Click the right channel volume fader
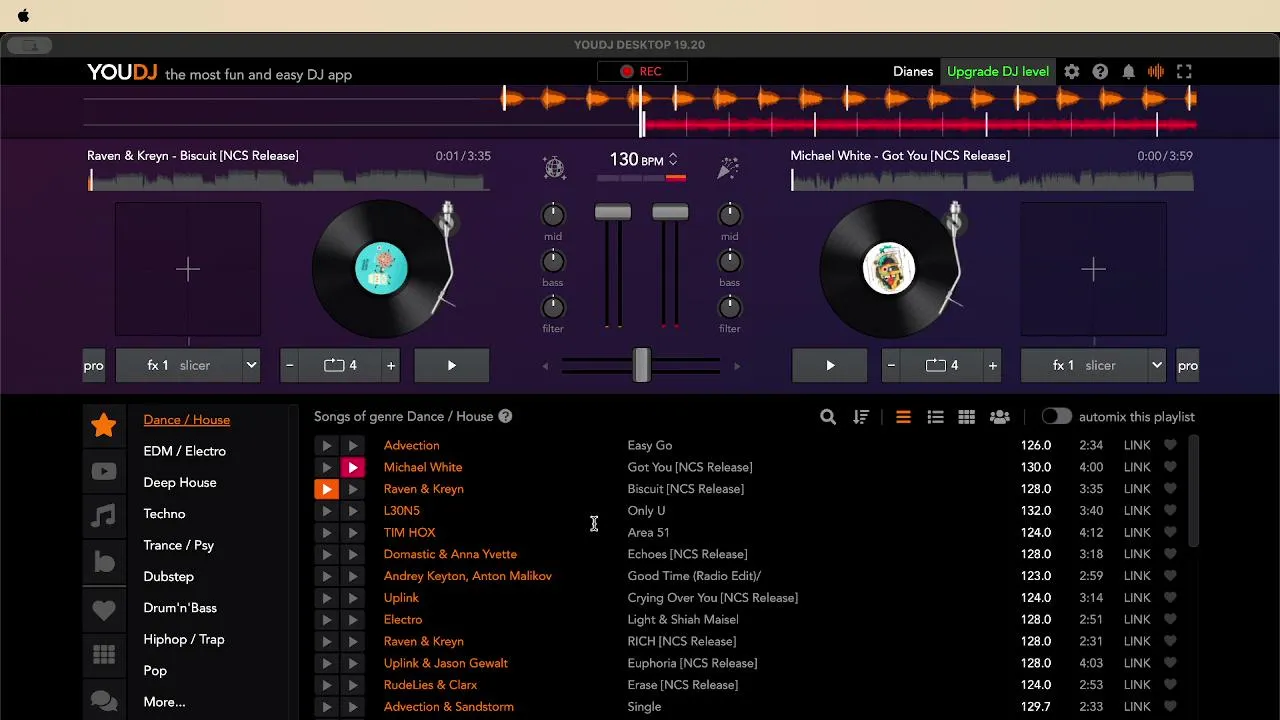Viewport: 1280px width, 720px height. [x=670, y=213]
